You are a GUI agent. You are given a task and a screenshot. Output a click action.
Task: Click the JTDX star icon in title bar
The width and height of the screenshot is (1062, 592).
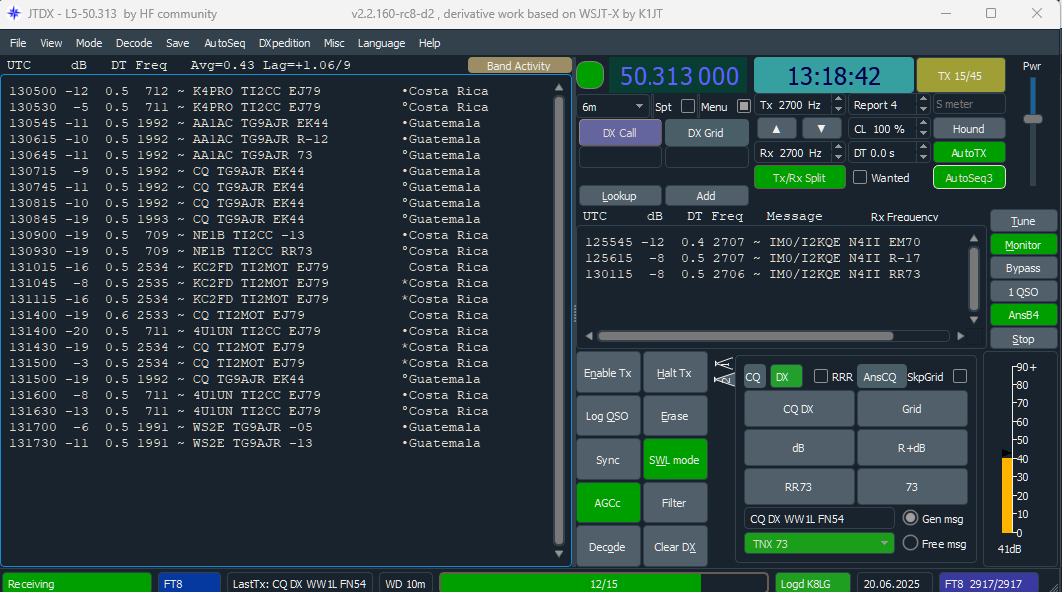(14, 14)
